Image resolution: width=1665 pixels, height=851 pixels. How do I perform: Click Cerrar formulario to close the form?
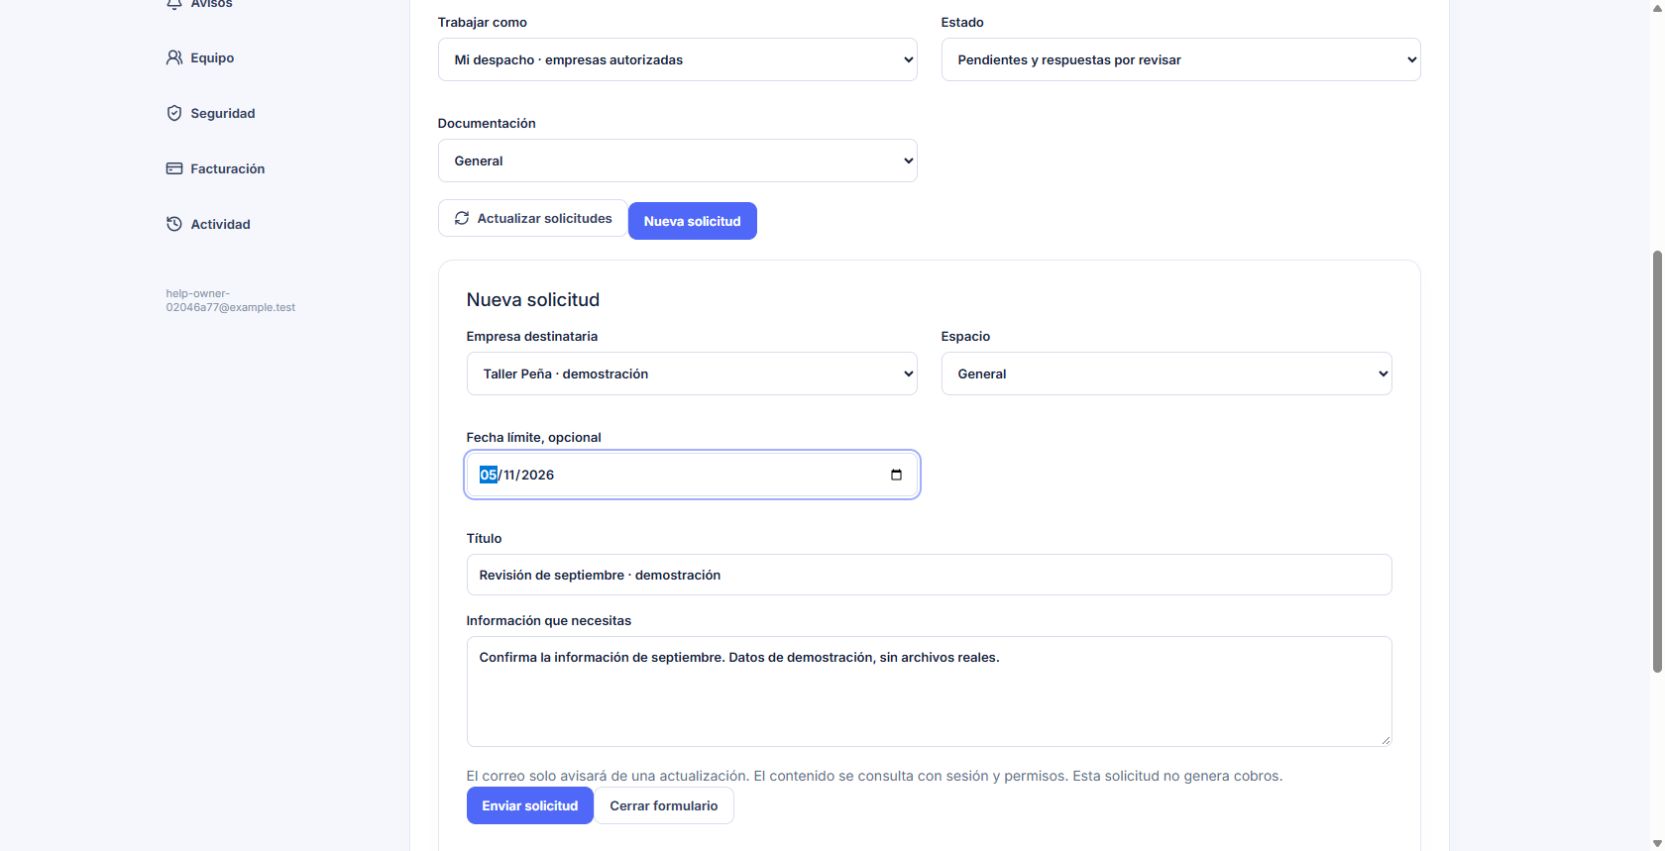tap(664, 806)
